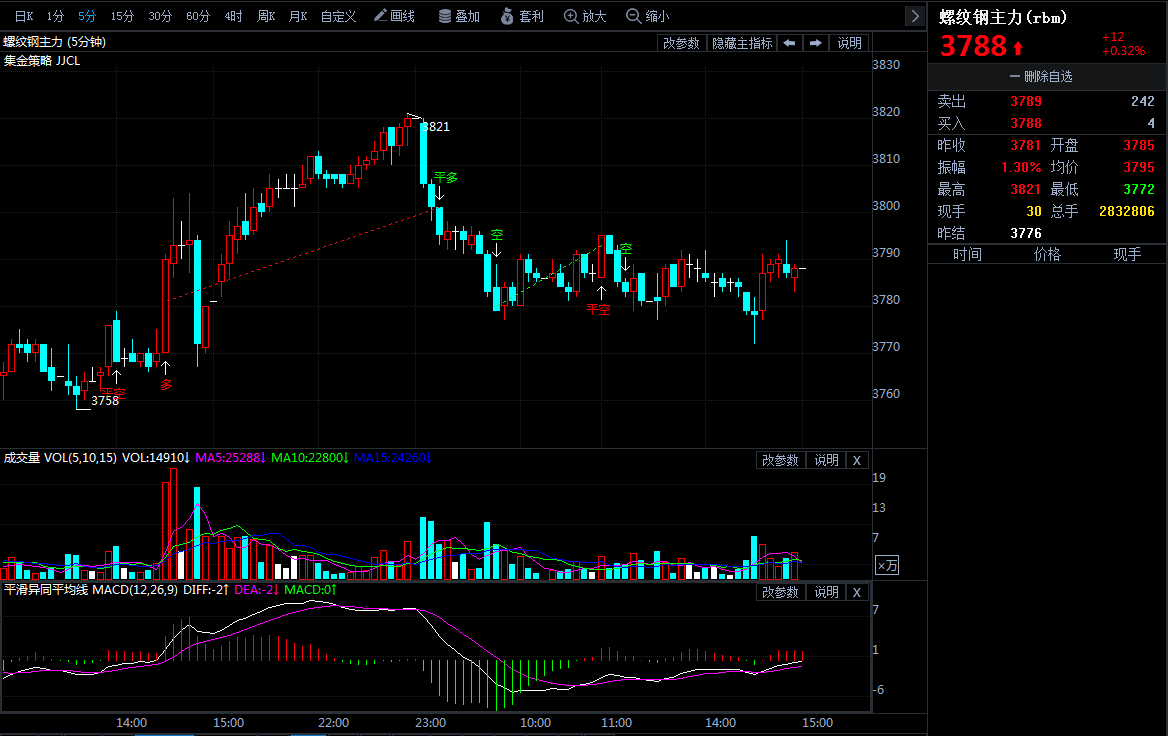Toggle 隐藏主指标 to hide main indicator
This screenshot has width=1168, height=736.
tap(741, 43)
